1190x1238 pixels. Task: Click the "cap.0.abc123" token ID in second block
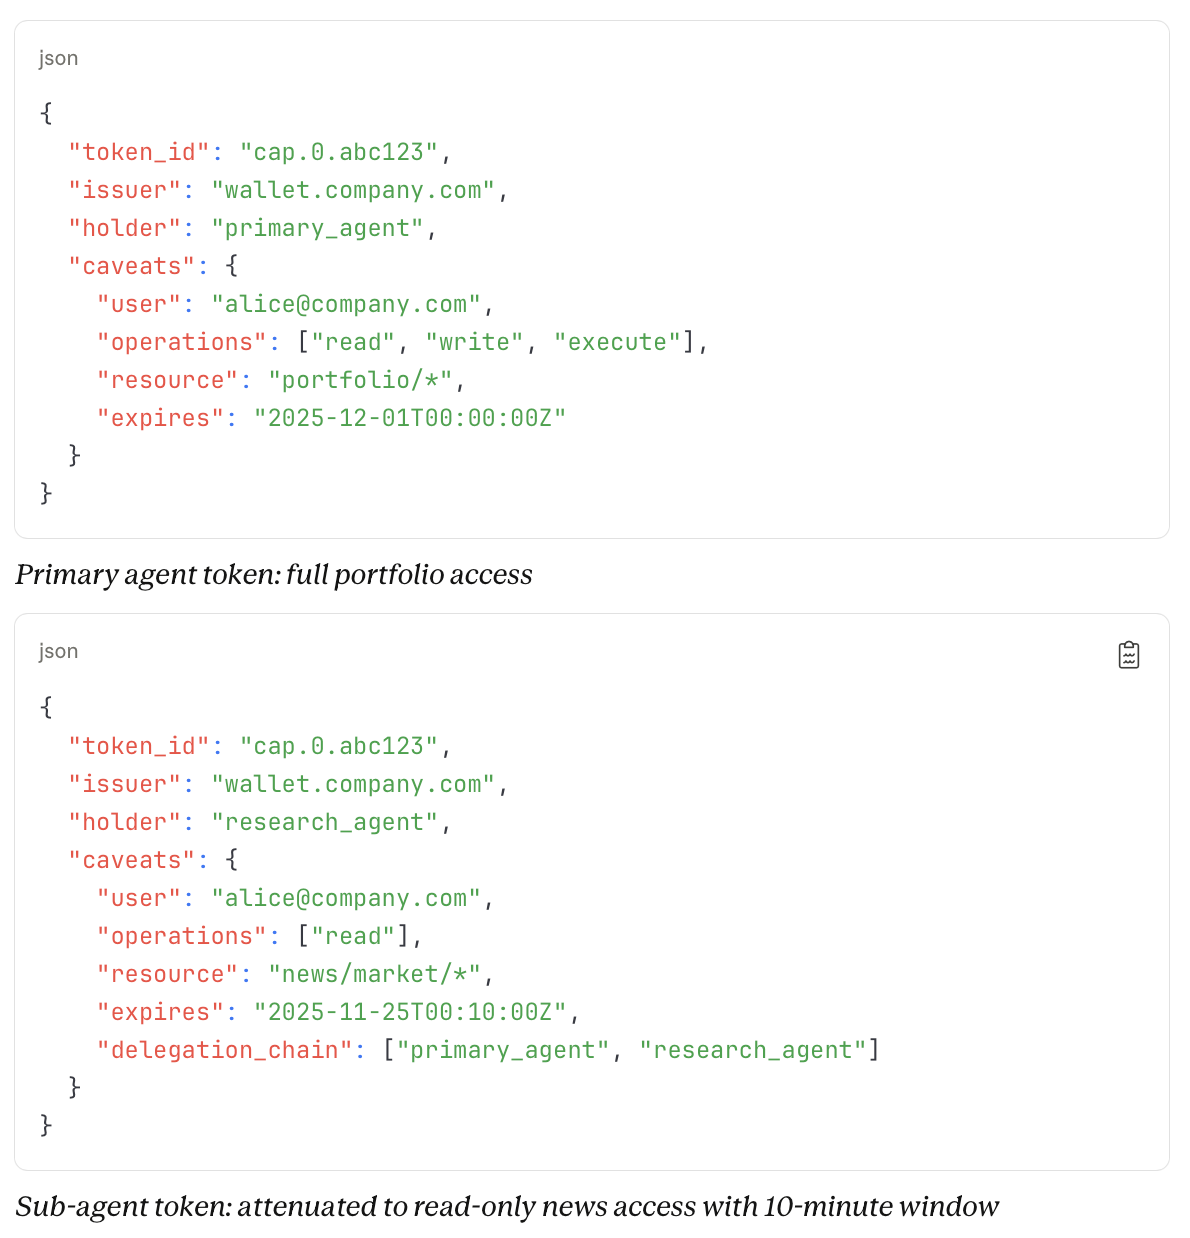(338, 746)
